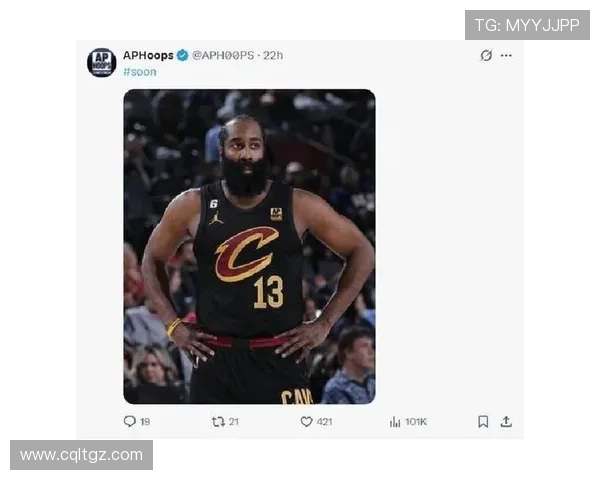Screen dimensions: 600x480
Task: Open the basketball player photo
Action: (x=249, y=247)
